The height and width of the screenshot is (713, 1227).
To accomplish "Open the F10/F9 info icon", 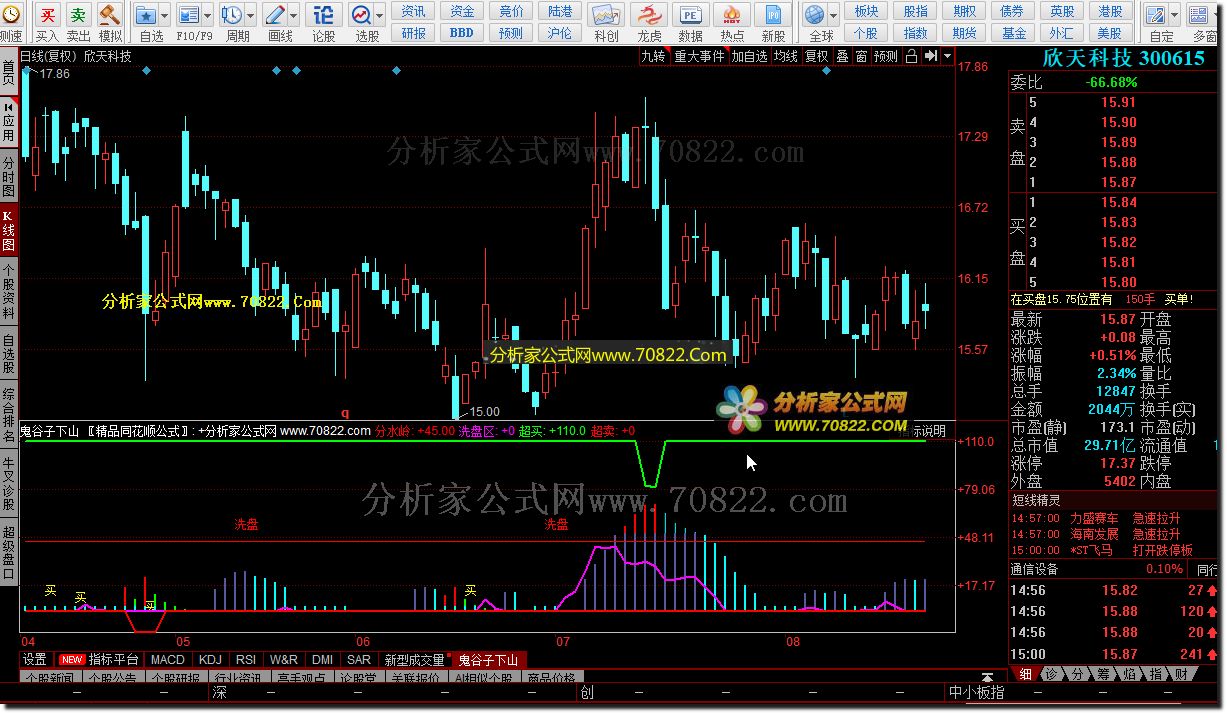I will 188,15.
